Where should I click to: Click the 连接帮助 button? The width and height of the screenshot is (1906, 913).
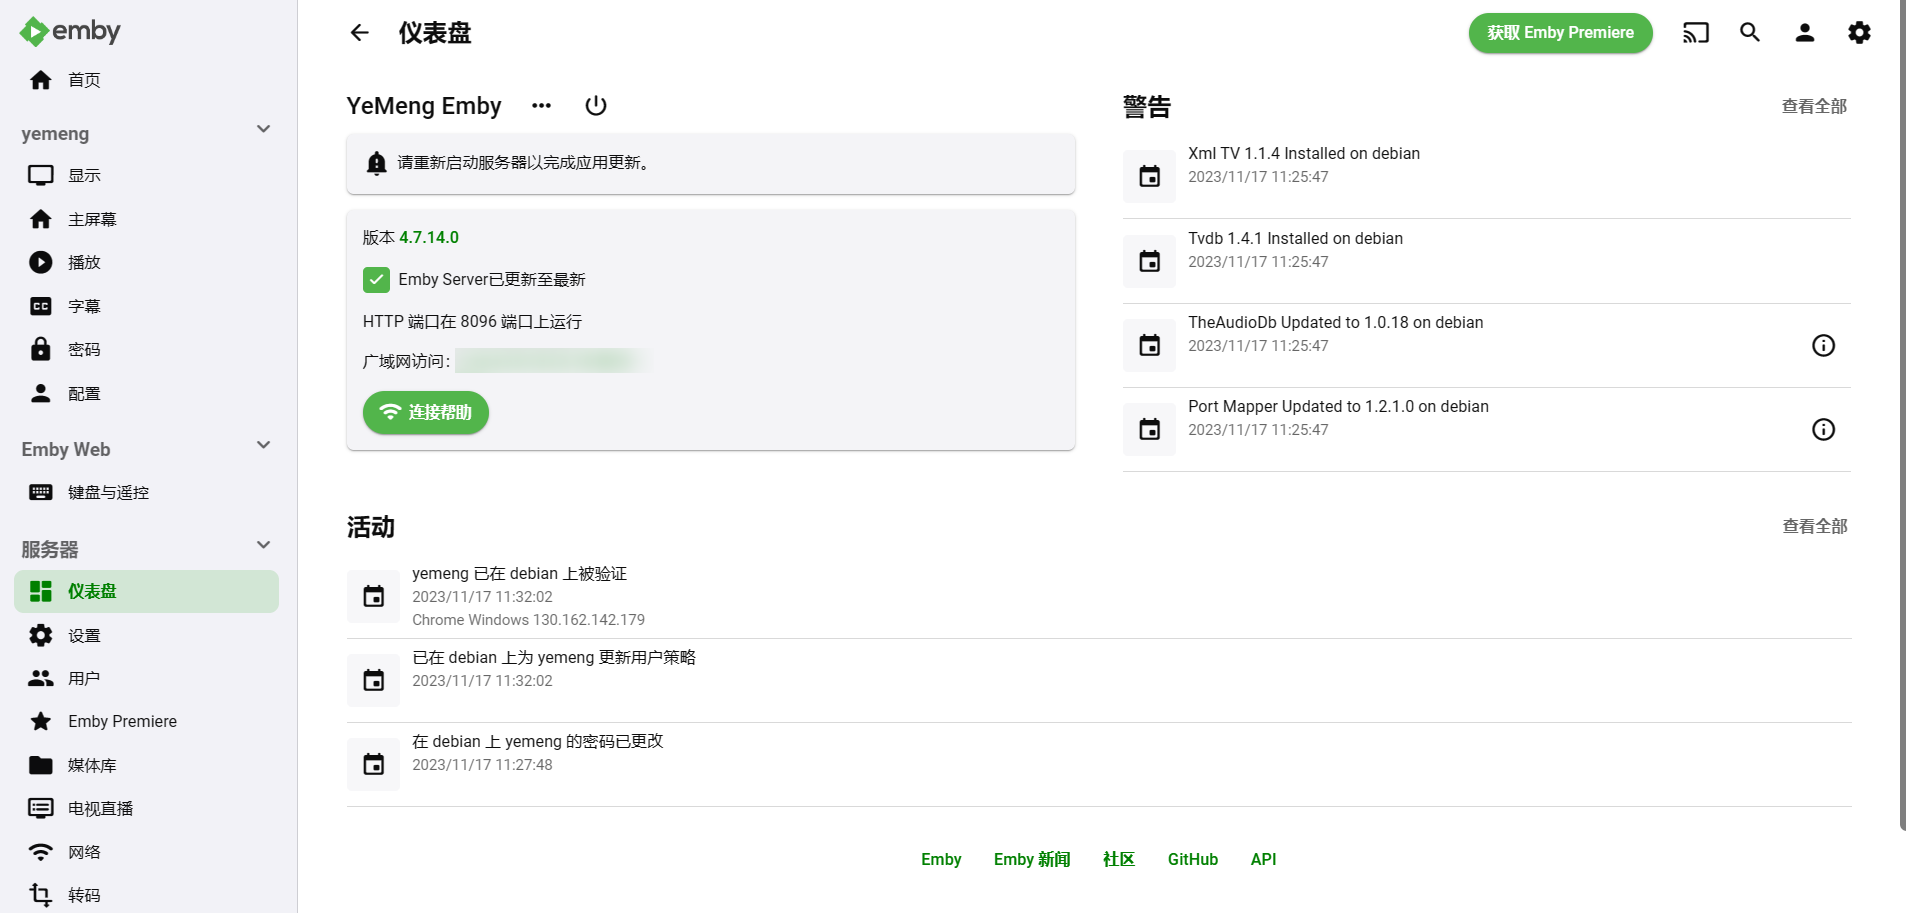(x=426, y=412)
